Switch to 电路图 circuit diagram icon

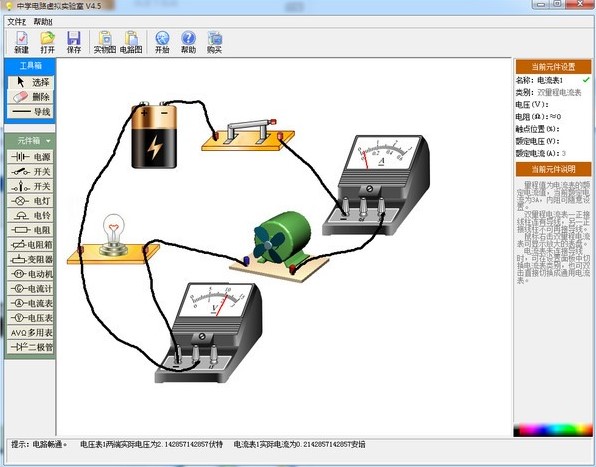click(131, 42)
